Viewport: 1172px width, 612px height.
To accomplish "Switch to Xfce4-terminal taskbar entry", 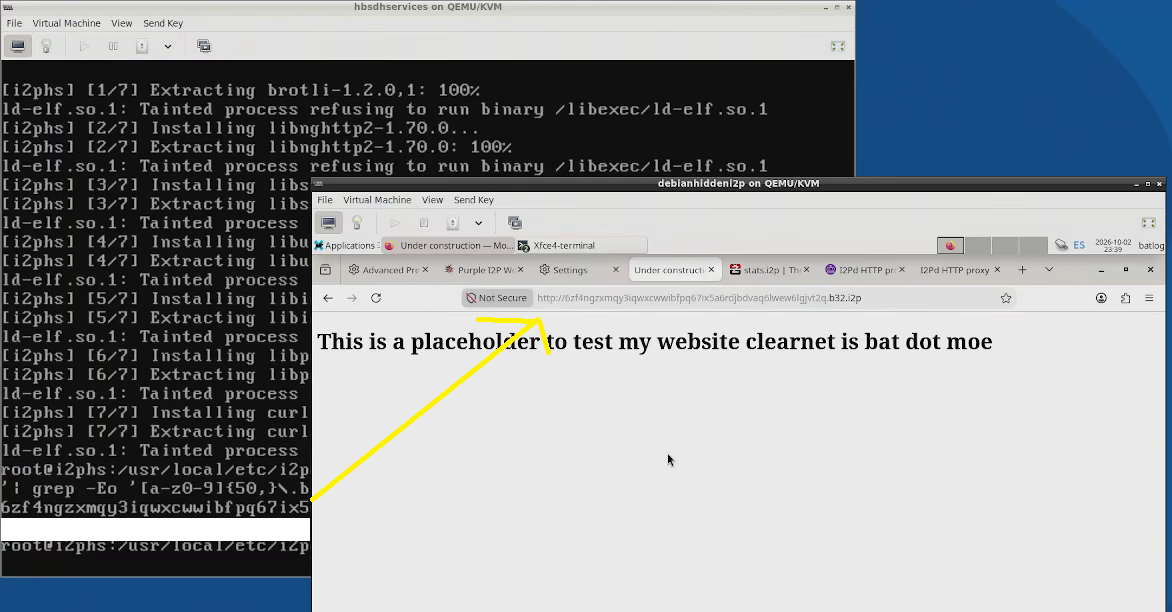I will point(582,245).
